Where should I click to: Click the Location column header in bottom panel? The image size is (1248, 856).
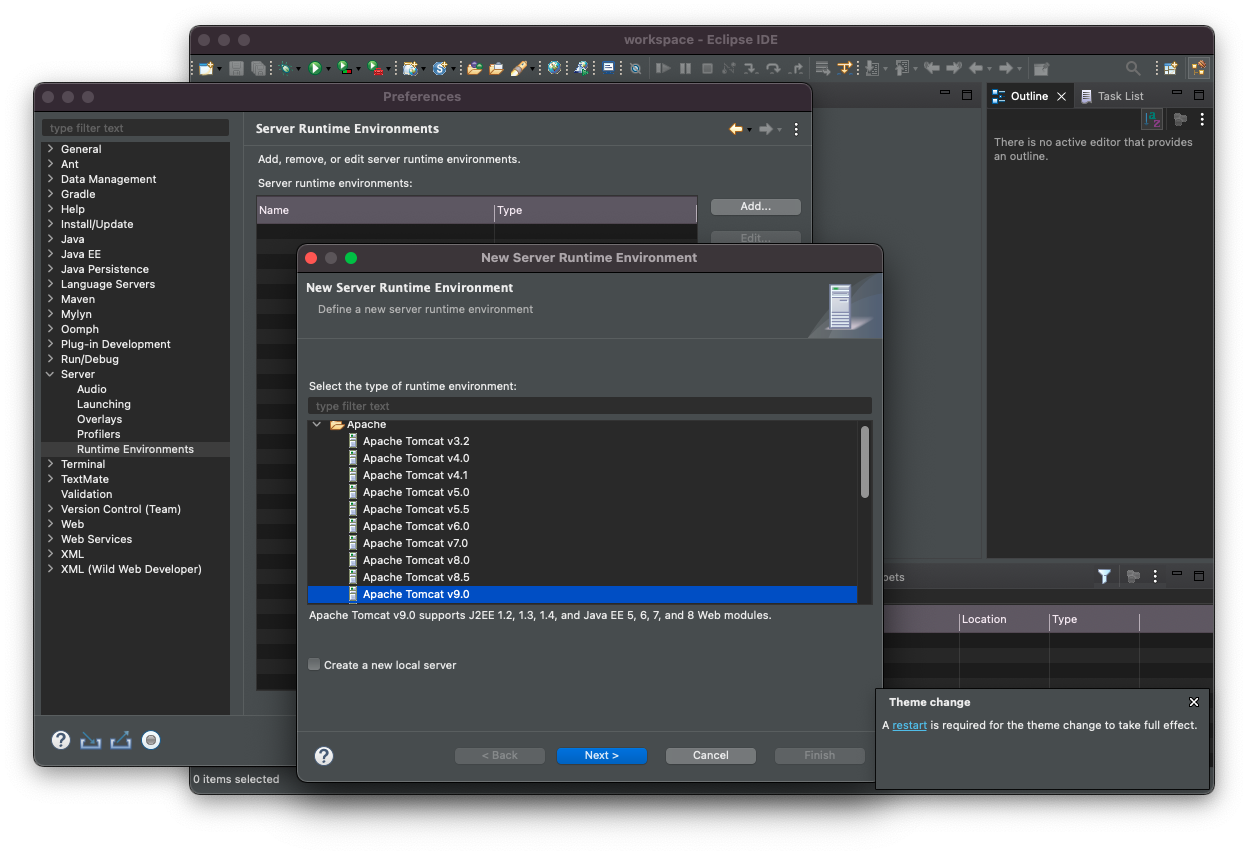point(1004,619)
